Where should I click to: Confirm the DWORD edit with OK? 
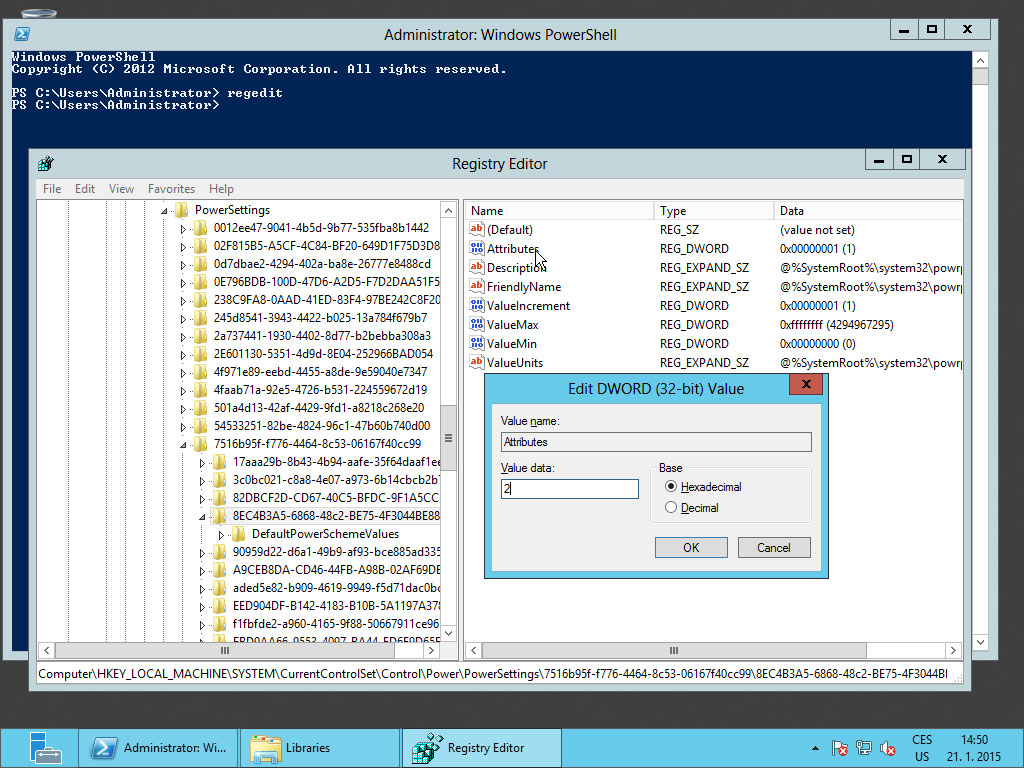pyautogui.click(x=691, y=548)
